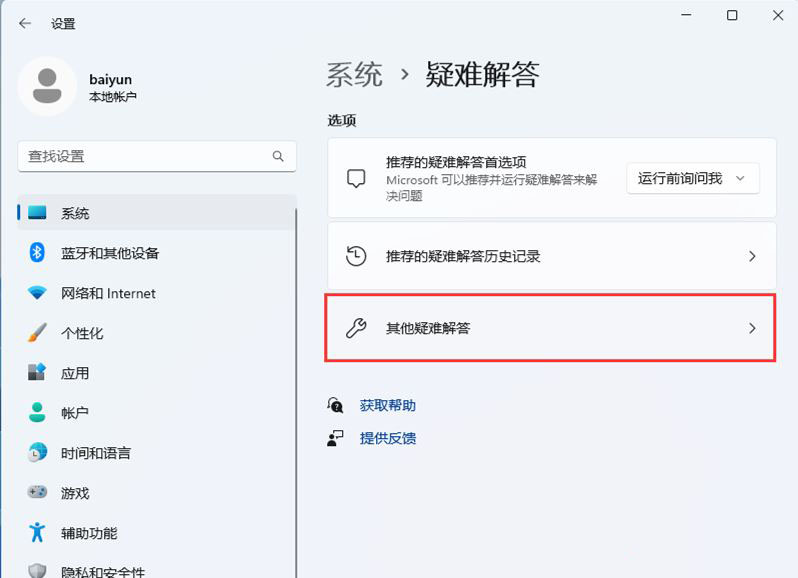
Task: Select 系统 in the sidebar menu
Action: tap(75, 213)
